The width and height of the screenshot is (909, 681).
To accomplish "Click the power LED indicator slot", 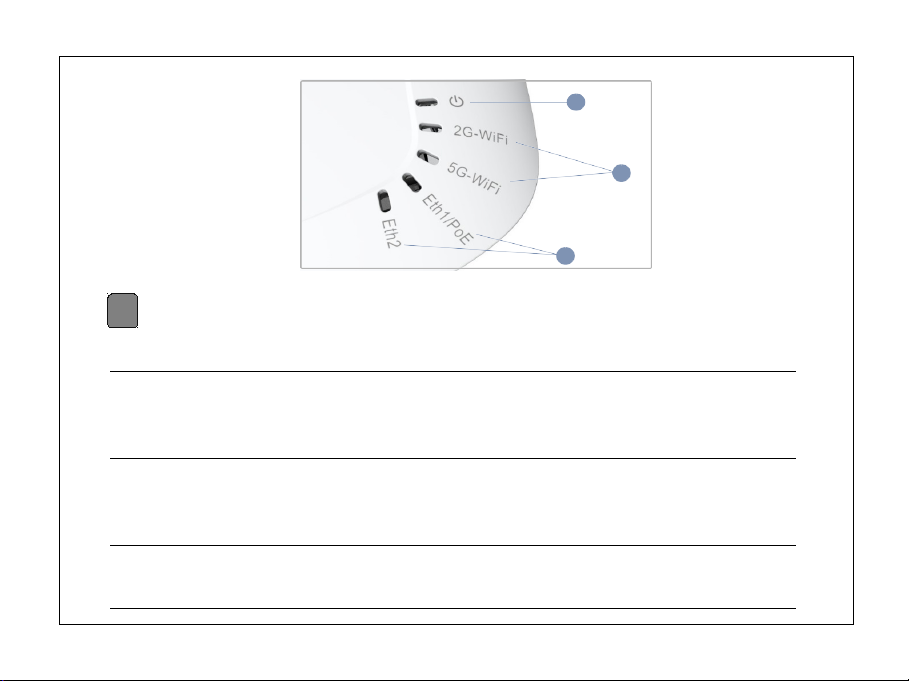I will [426, 103].
